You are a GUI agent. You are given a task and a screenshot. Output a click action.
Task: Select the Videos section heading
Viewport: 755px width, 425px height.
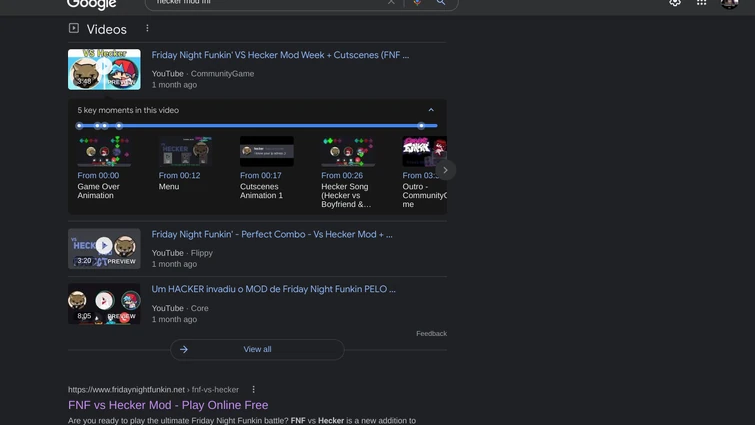pyautogui.click(x=106, y=29)
